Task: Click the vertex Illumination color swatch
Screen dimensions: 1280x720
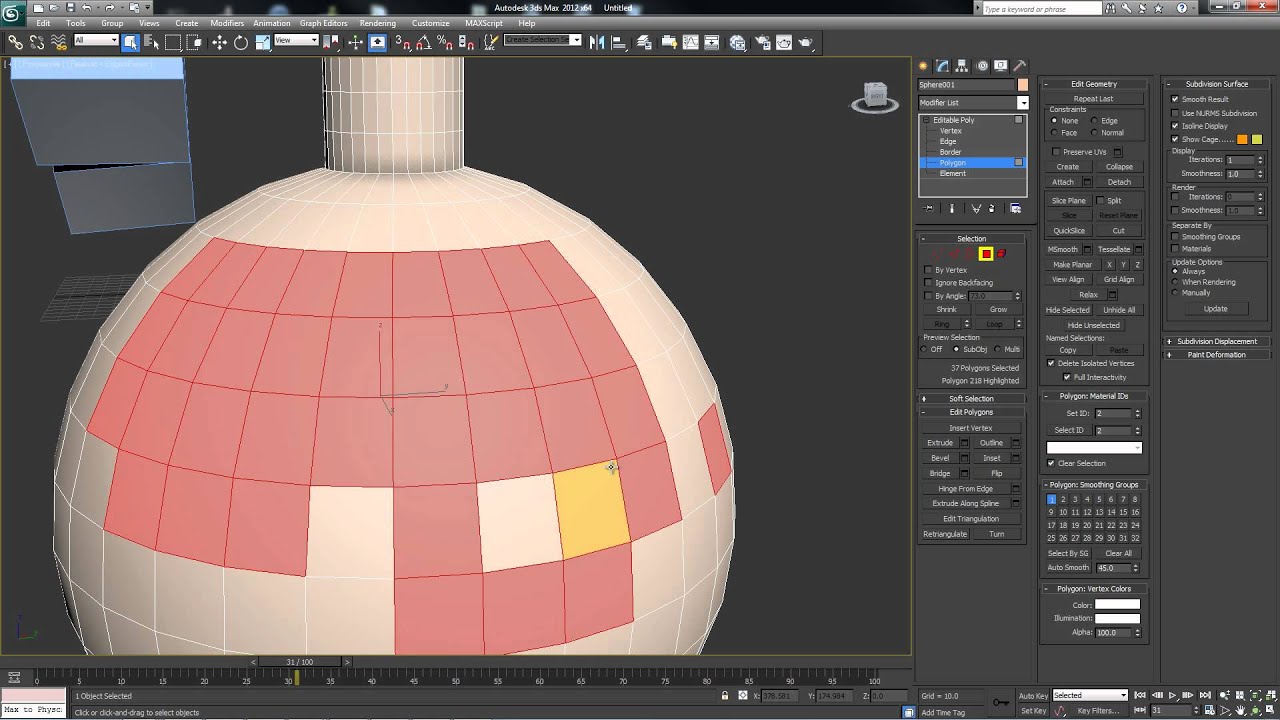Action: [x=1117, y=618]
